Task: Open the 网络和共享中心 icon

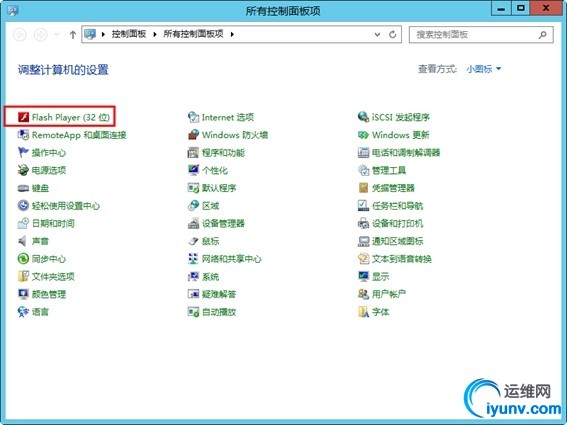Action: point(193,259)
